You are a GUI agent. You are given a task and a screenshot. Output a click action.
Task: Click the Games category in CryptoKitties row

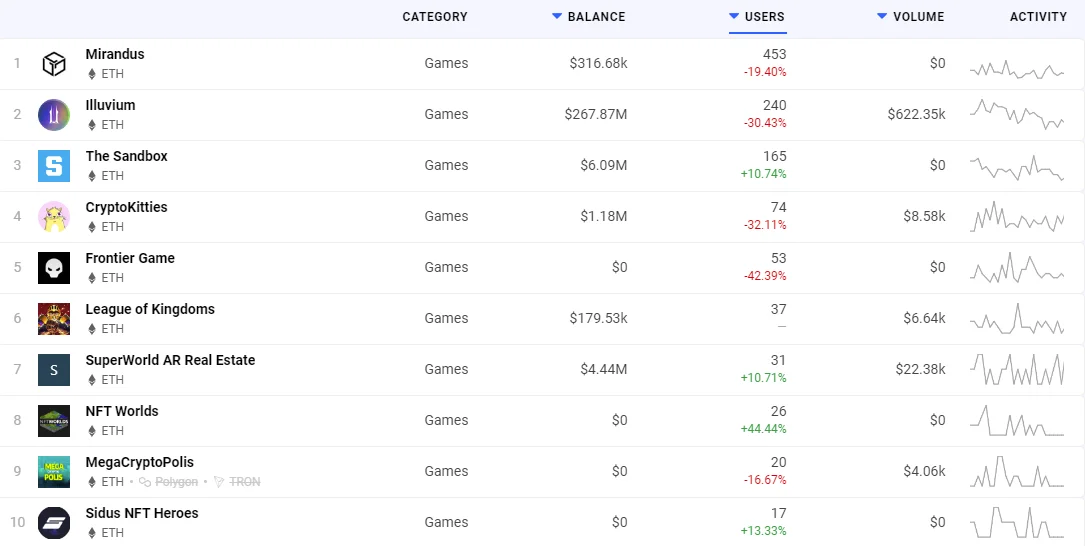tap(446, 217)
